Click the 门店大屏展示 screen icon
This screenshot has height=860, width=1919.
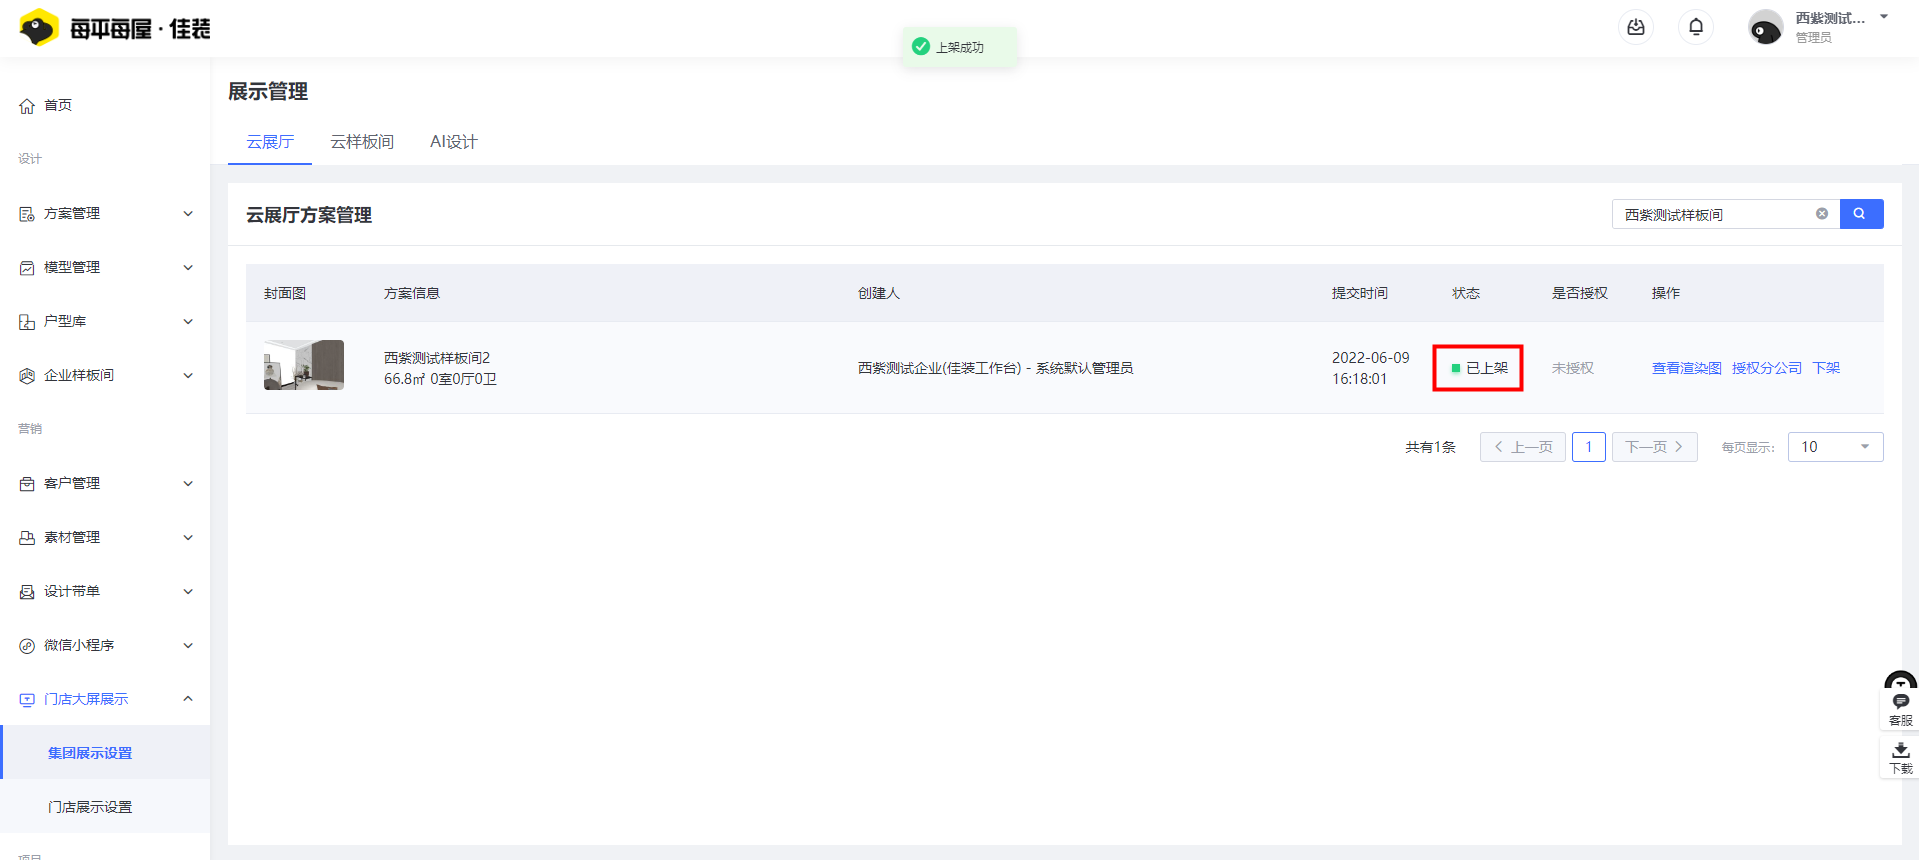click(27, 700)
